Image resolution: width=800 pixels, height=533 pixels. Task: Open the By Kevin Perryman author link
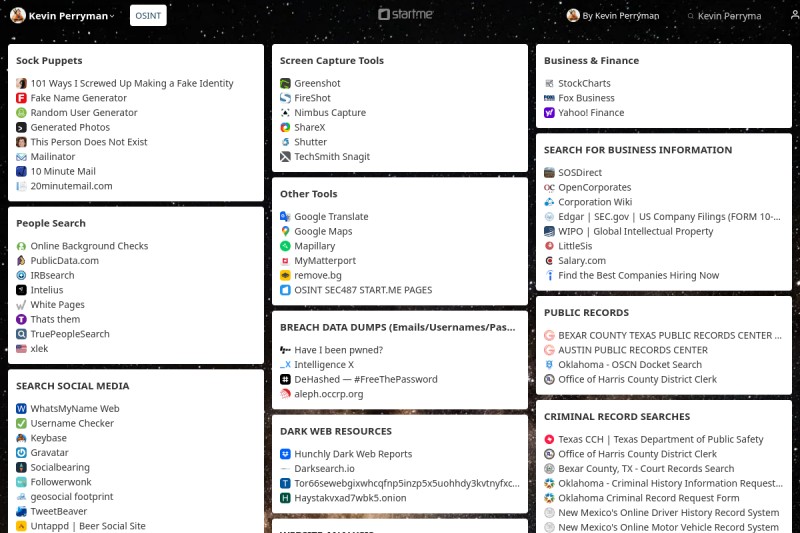[x=613, y=16]
